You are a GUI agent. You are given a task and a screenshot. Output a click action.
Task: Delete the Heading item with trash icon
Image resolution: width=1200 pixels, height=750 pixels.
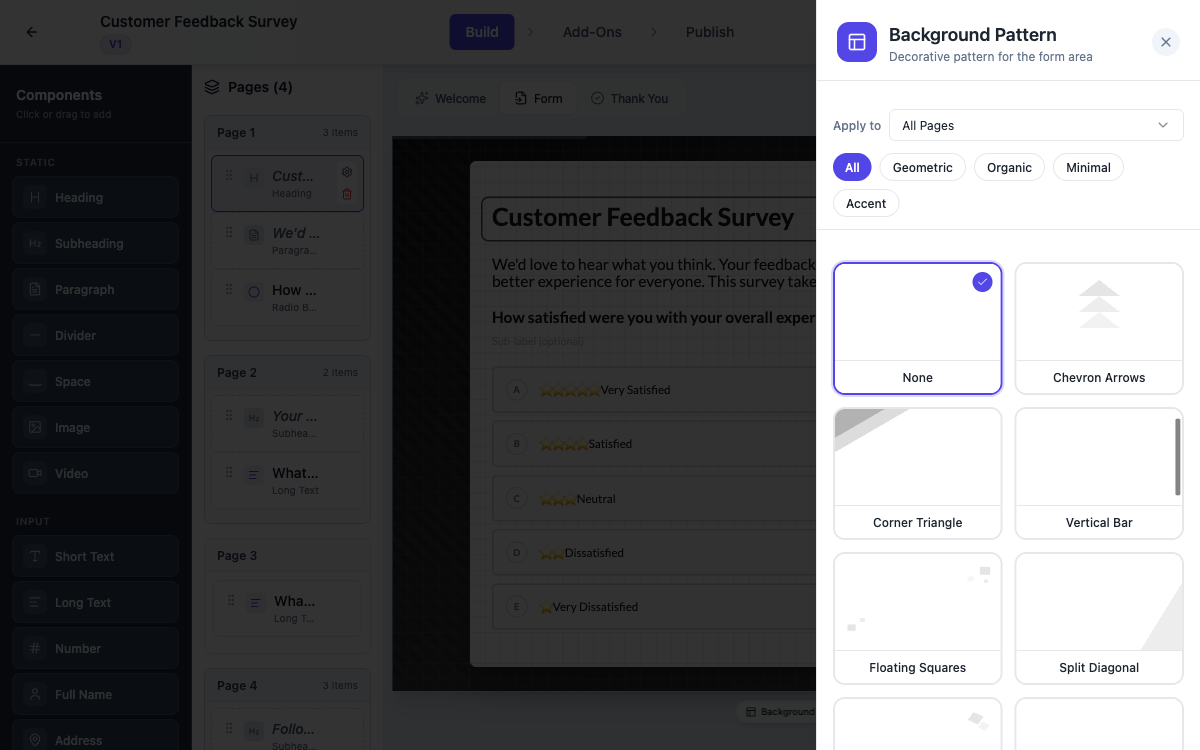pos(347,194)
